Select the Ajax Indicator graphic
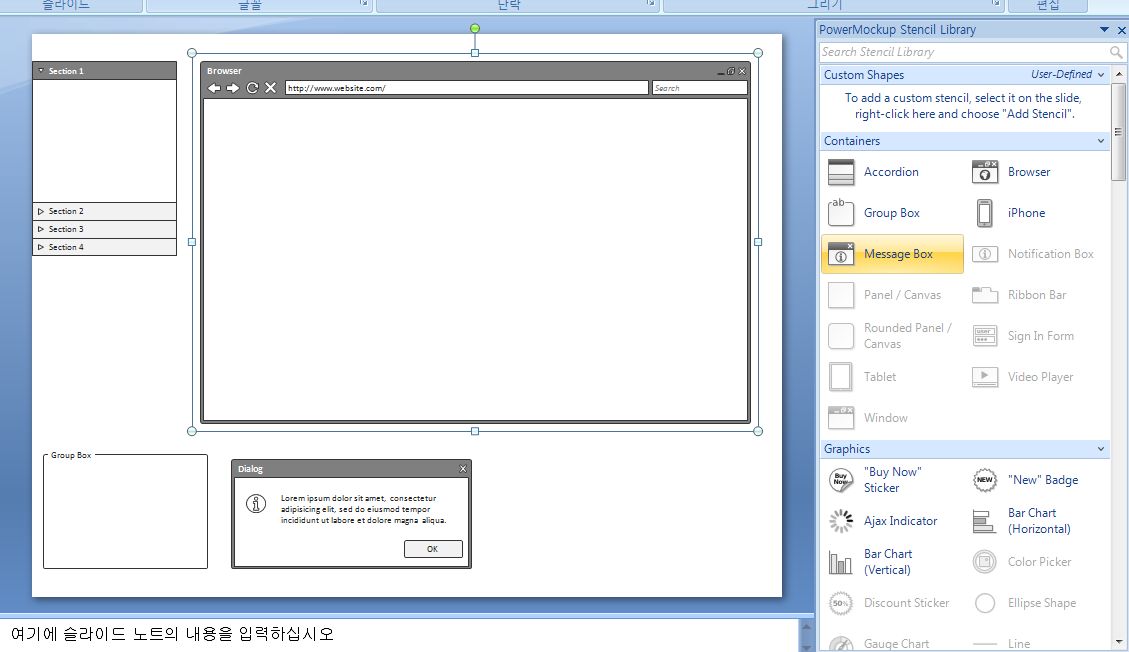This screenshot has width=1129, height=652. tap(841, 521)
